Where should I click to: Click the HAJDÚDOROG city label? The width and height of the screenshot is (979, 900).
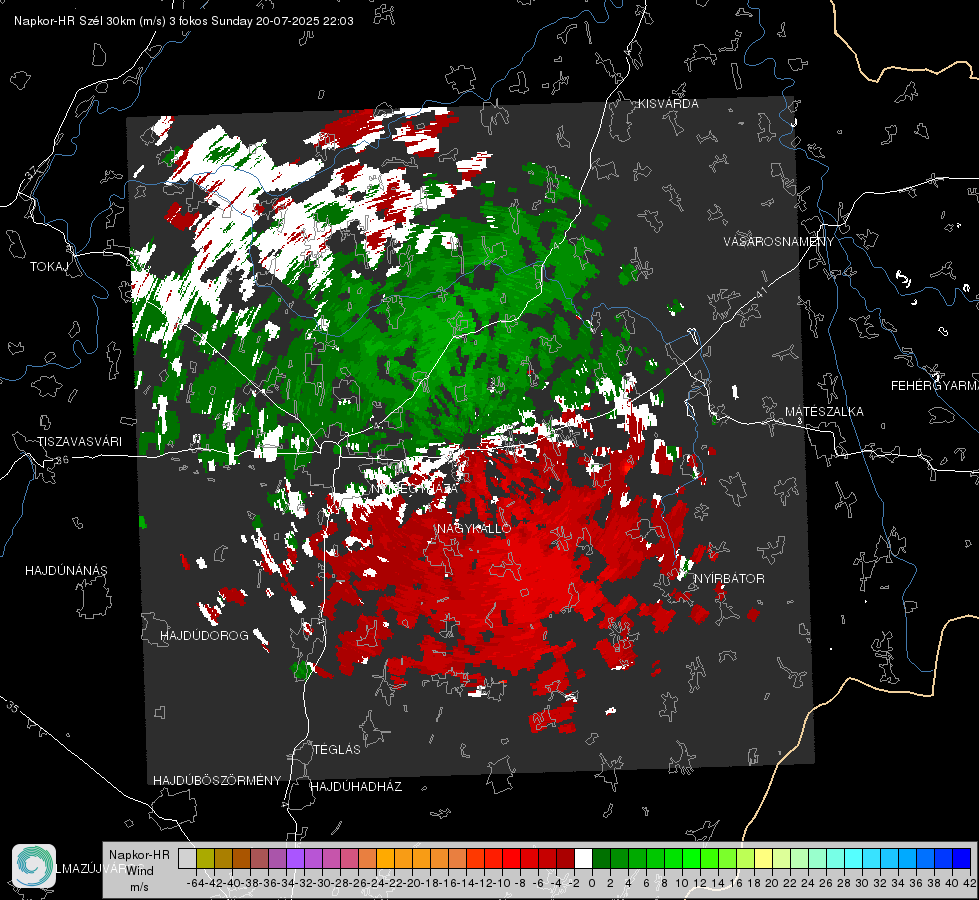(x=204, y=635)
